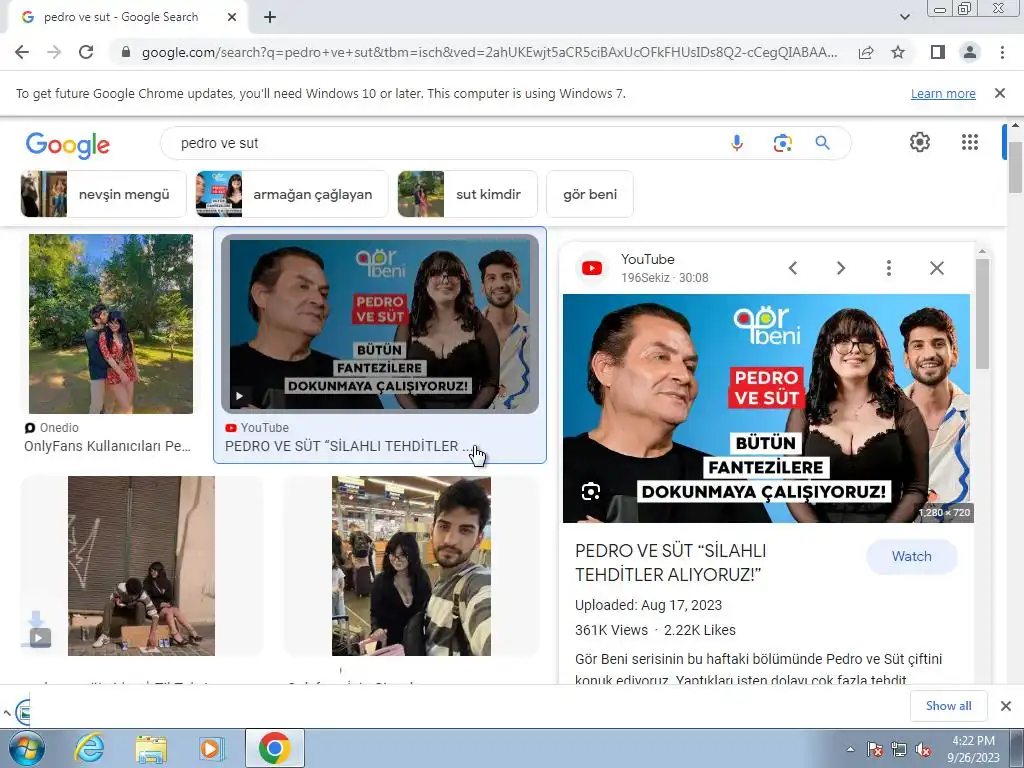
Task: Bookmark this page with the star
Action: click(898, 52)
